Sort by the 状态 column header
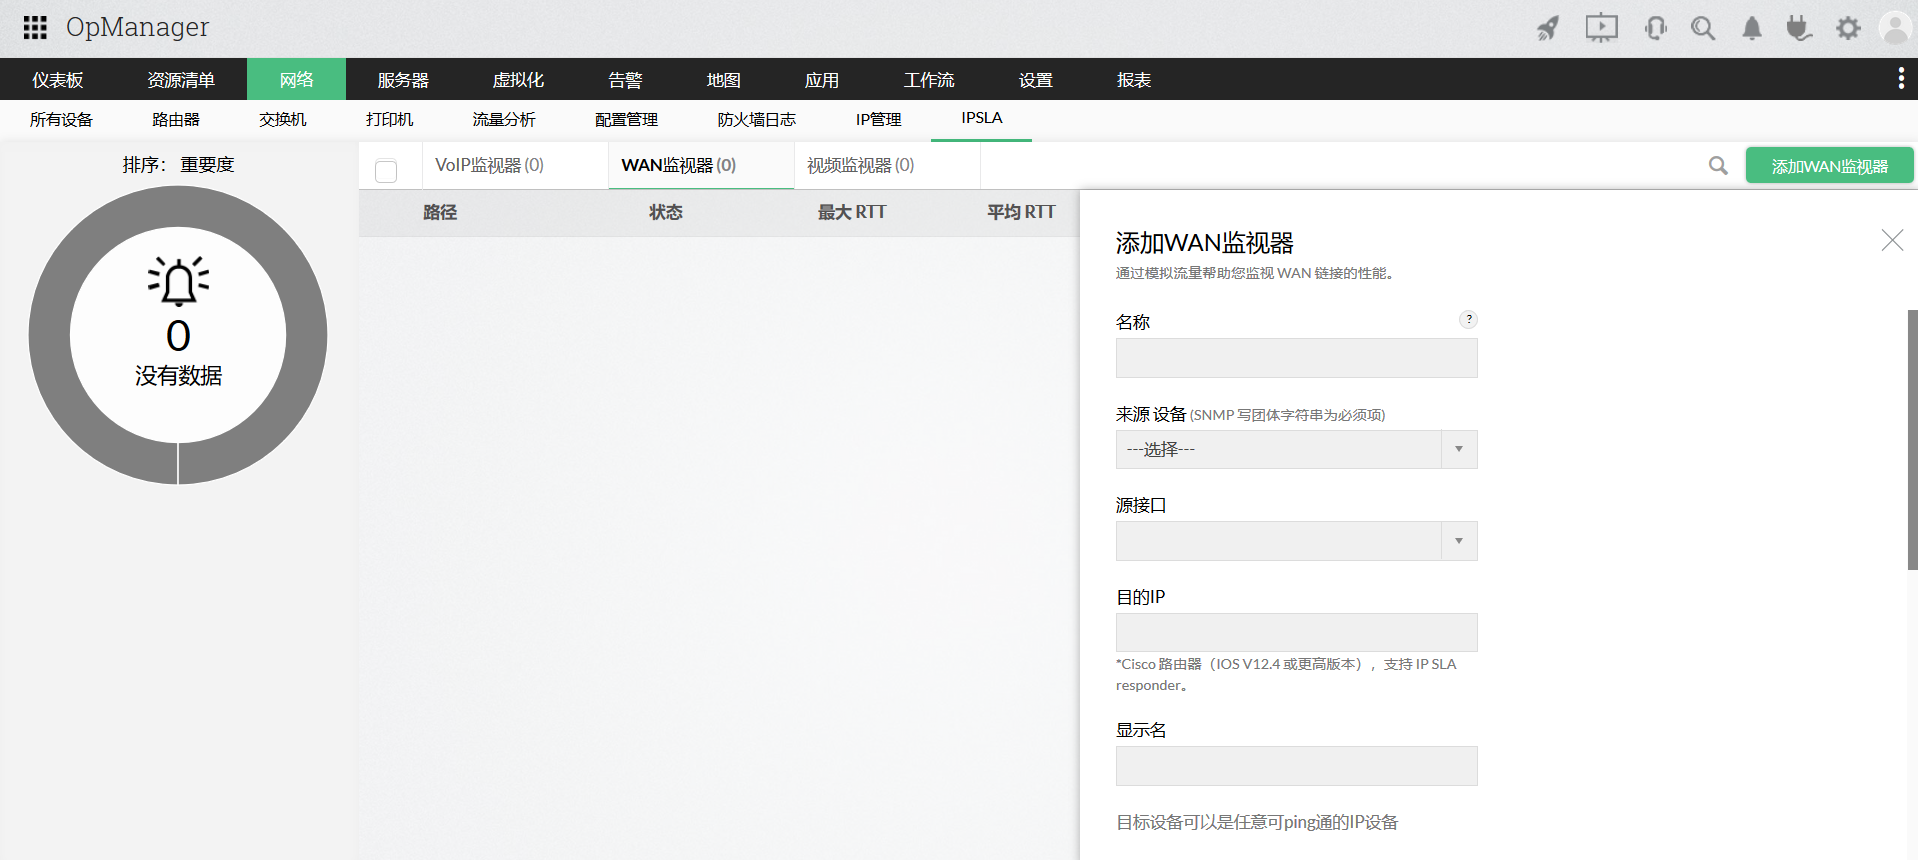This screenshot has width=1918, height=860. 665,212
